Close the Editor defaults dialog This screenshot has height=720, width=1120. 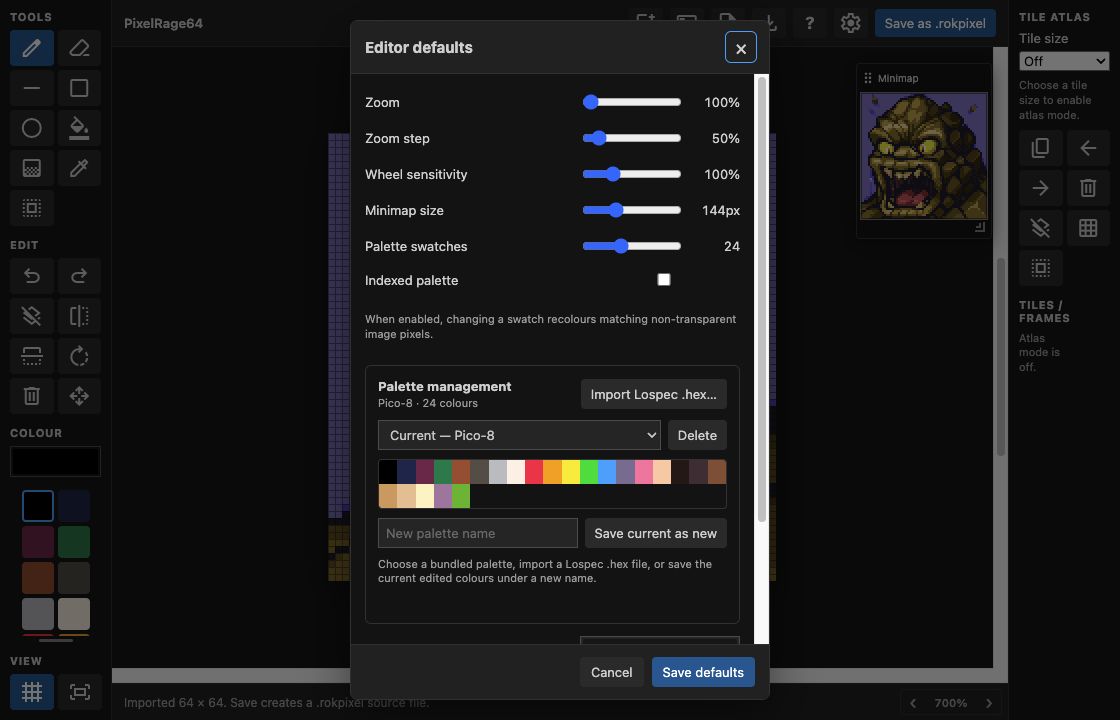click(x=741, y=48)
